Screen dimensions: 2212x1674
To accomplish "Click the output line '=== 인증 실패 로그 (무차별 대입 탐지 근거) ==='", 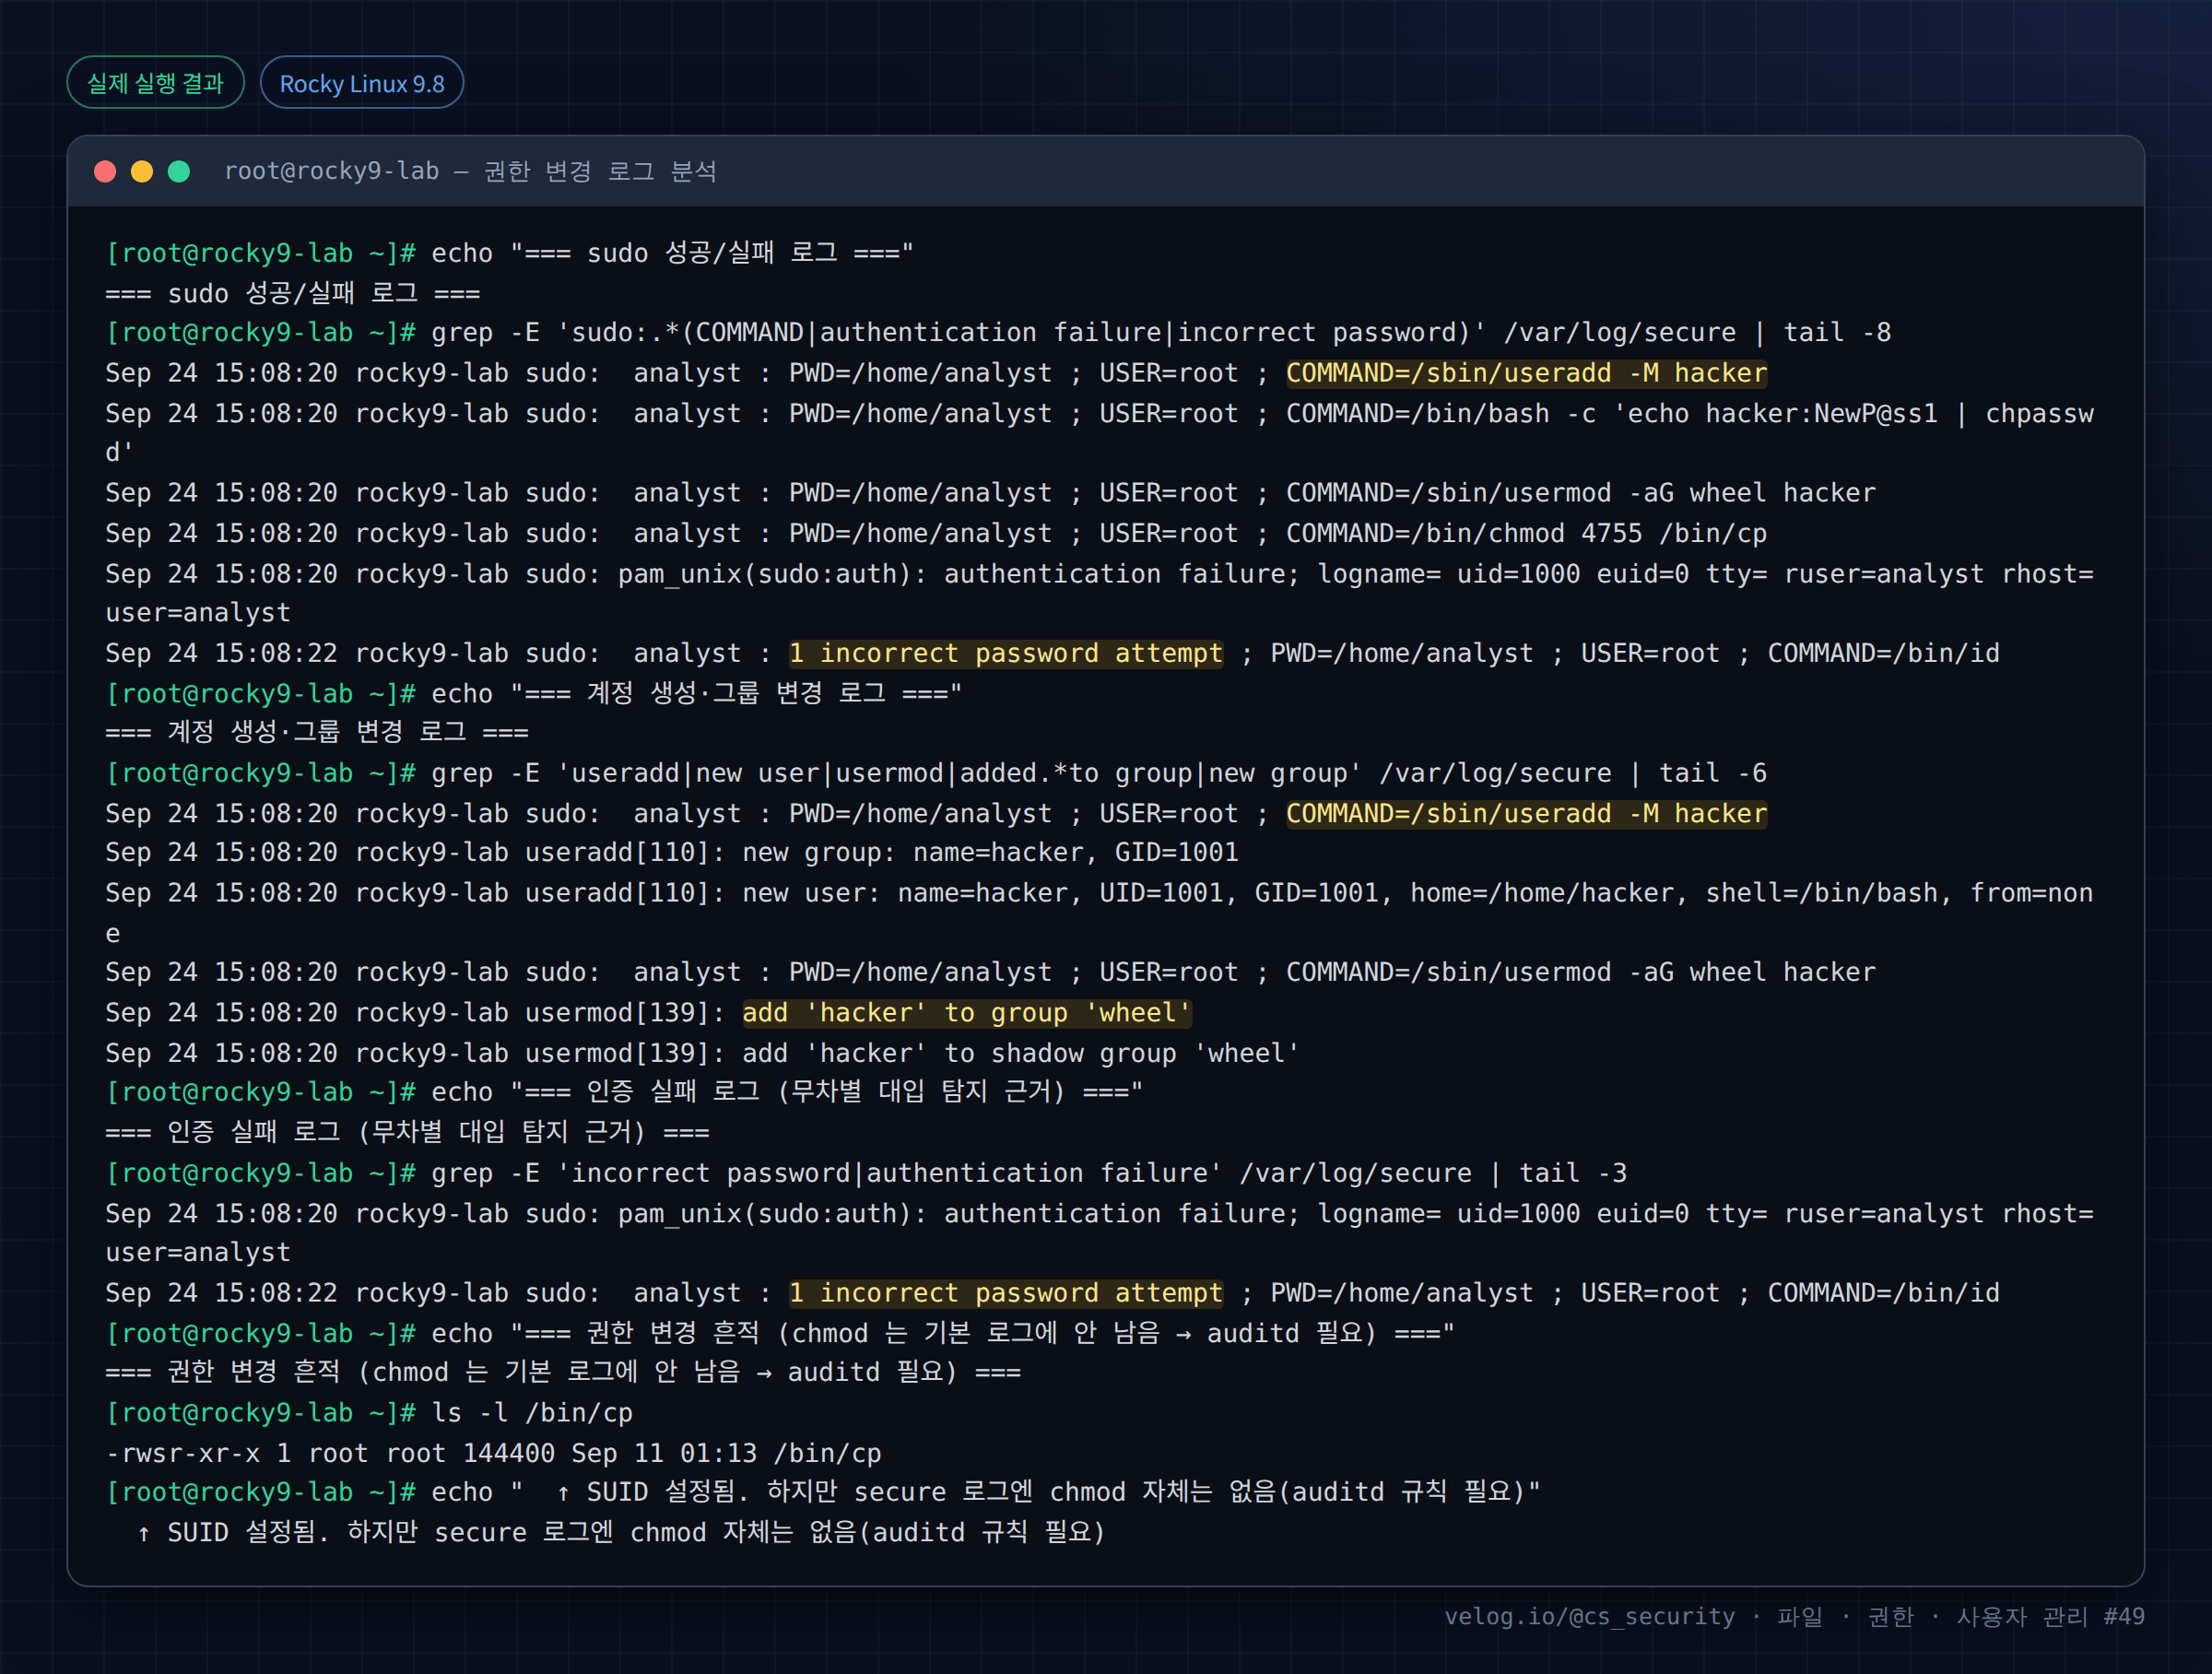I will (408, 1132).
